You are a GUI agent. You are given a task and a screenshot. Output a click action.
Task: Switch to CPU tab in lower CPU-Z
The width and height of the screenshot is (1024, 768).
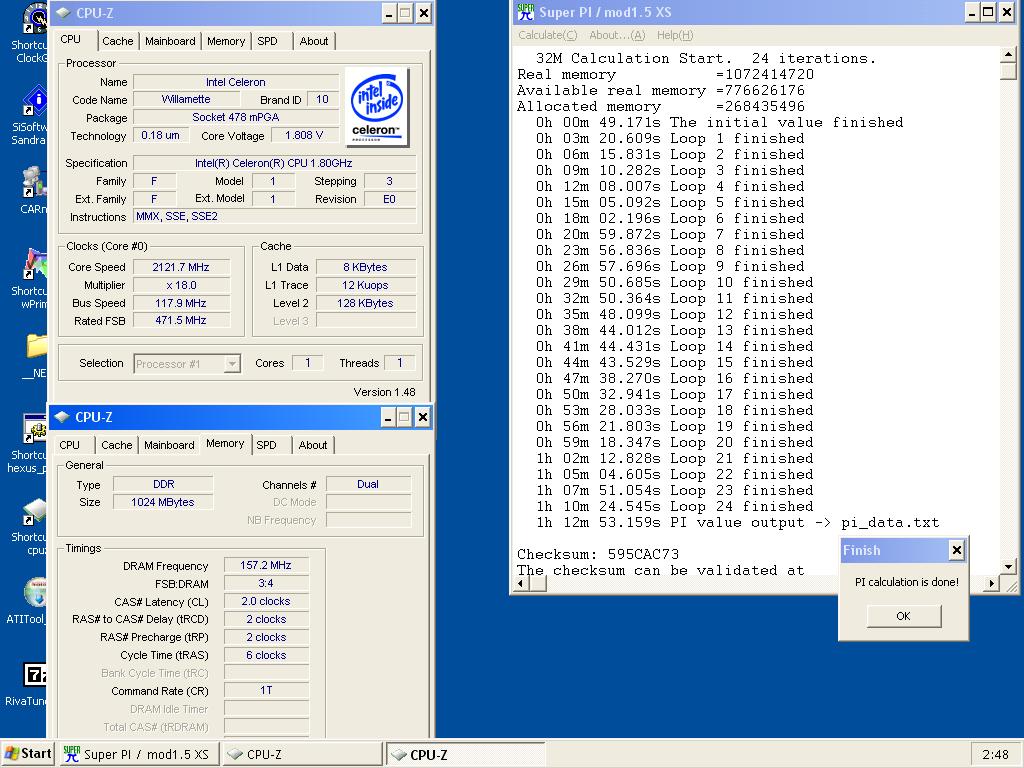[70, 445]
